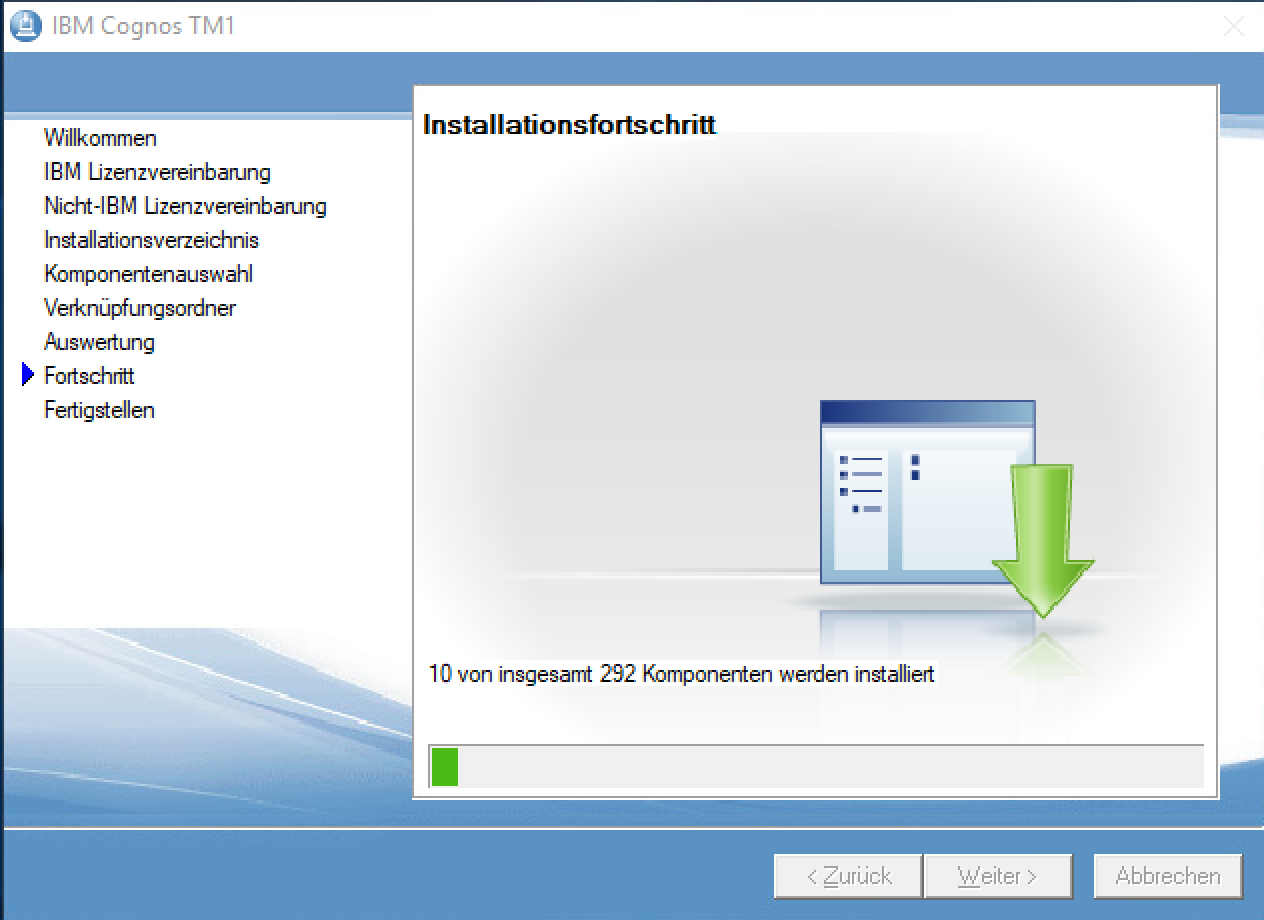Click the blue arrow marker beside Fortschritt
The height and width of the screenshot is (920, 1264).
click(x=28, y=376)
